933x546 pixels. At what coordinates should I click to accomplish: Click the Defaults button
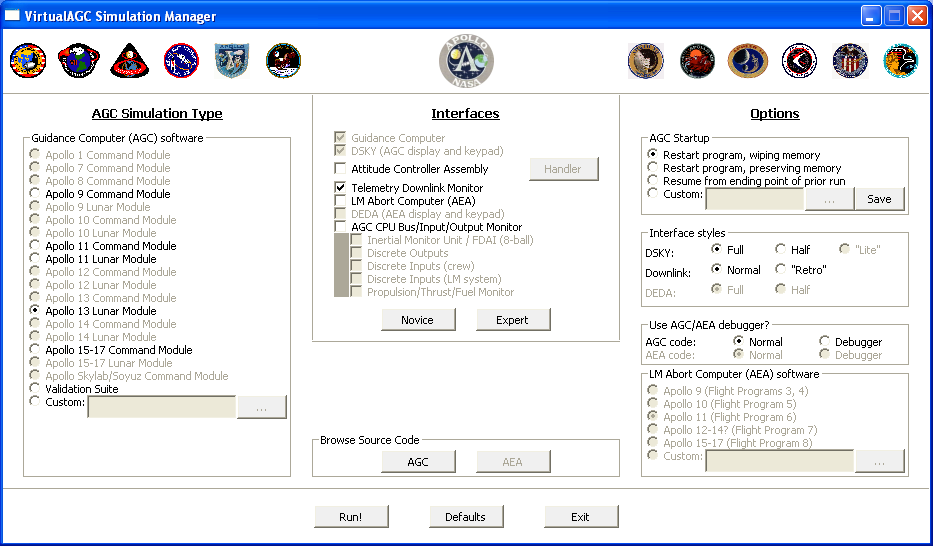tap(466, 516)
